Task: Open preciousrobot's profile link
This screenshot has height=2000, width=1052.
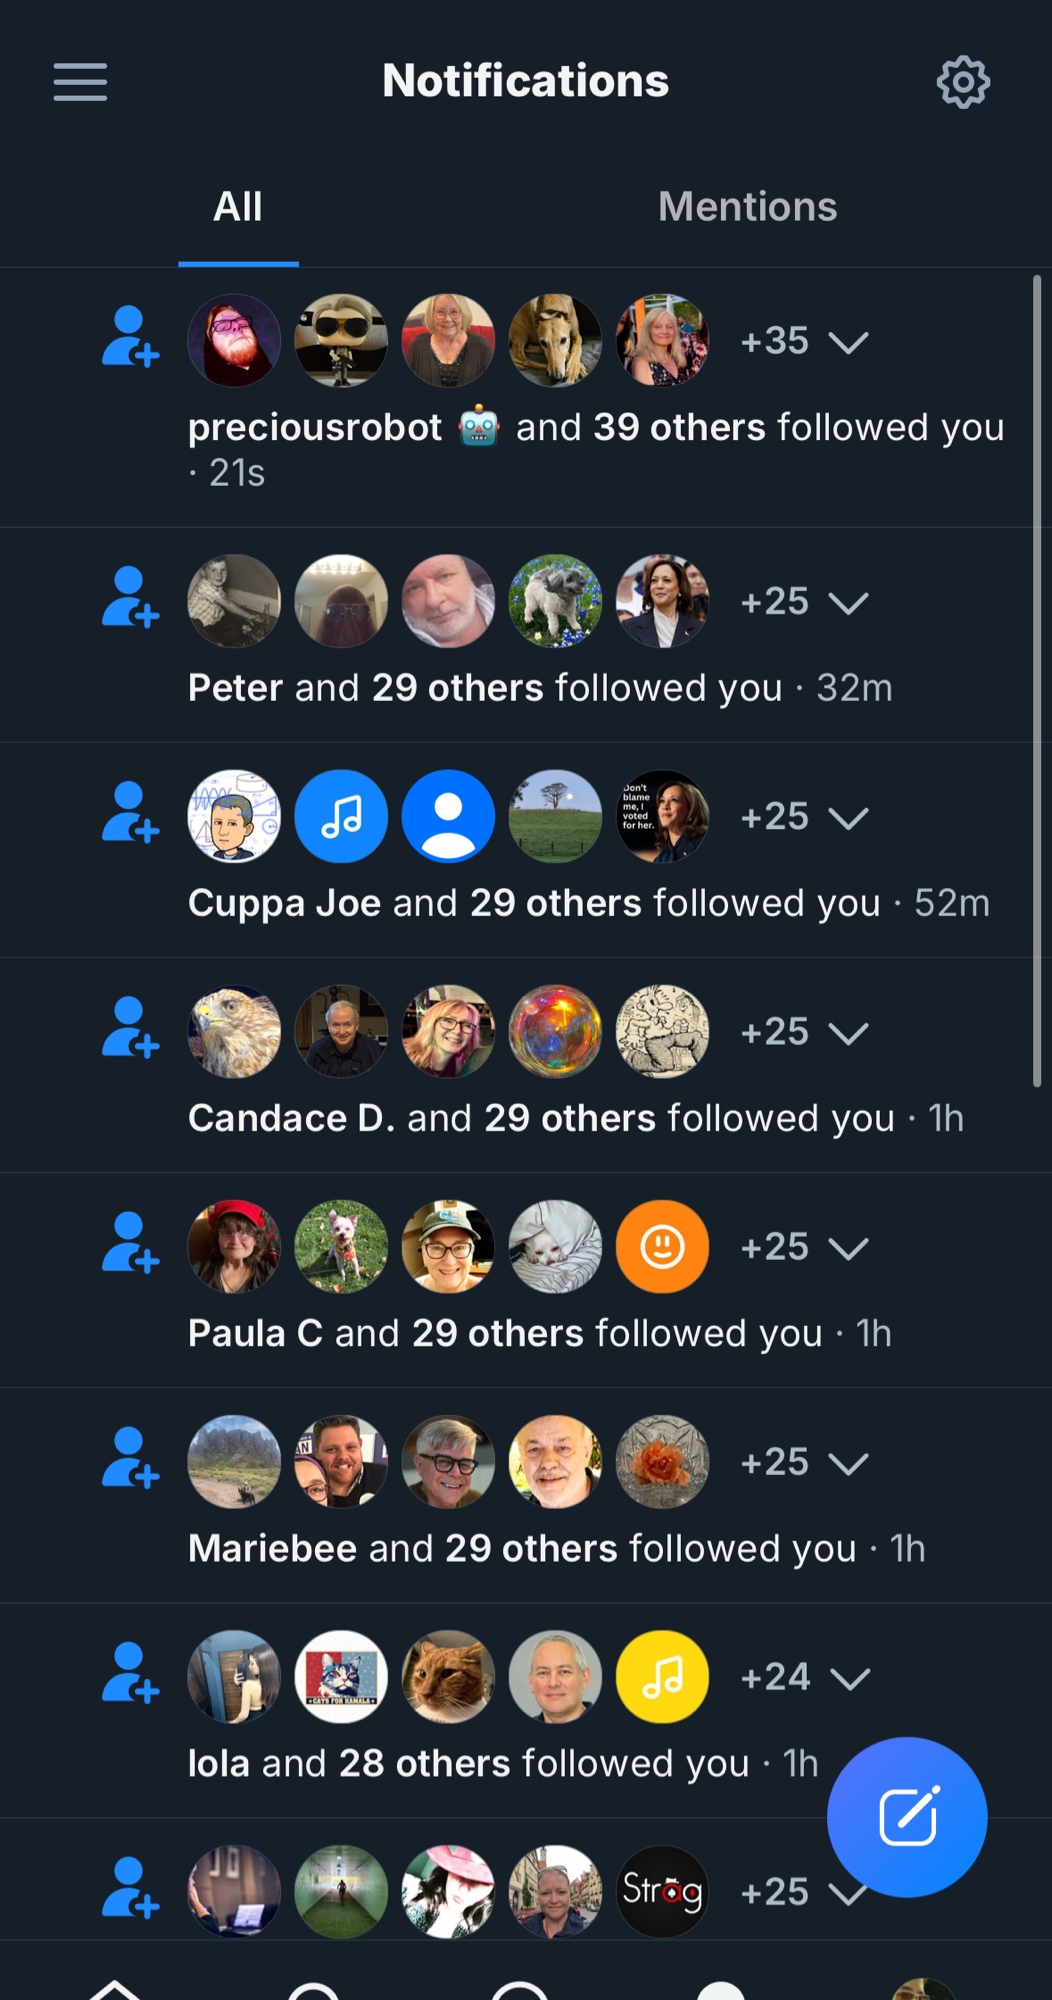Action: (315, 428)
